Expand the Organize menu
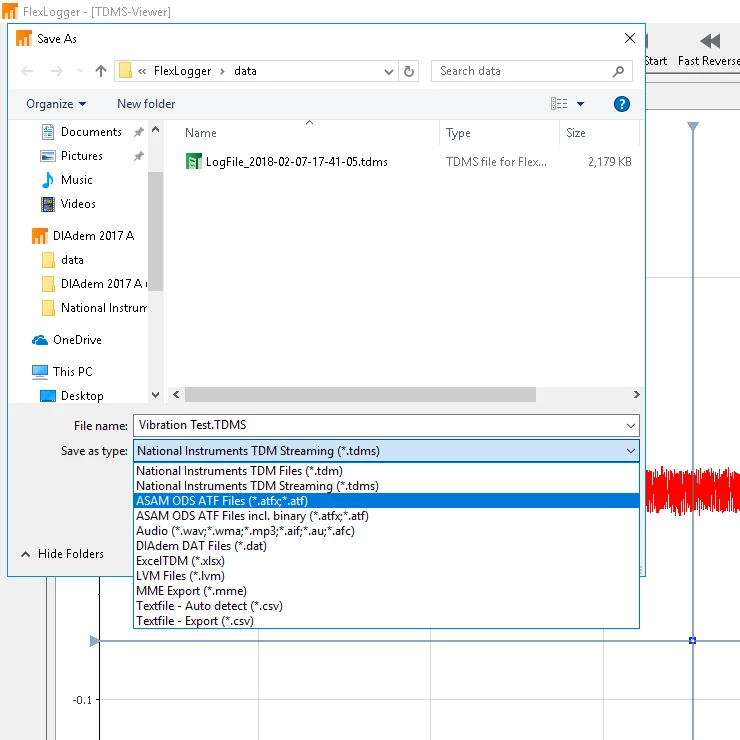740x740 pixels. click(56, 104)
